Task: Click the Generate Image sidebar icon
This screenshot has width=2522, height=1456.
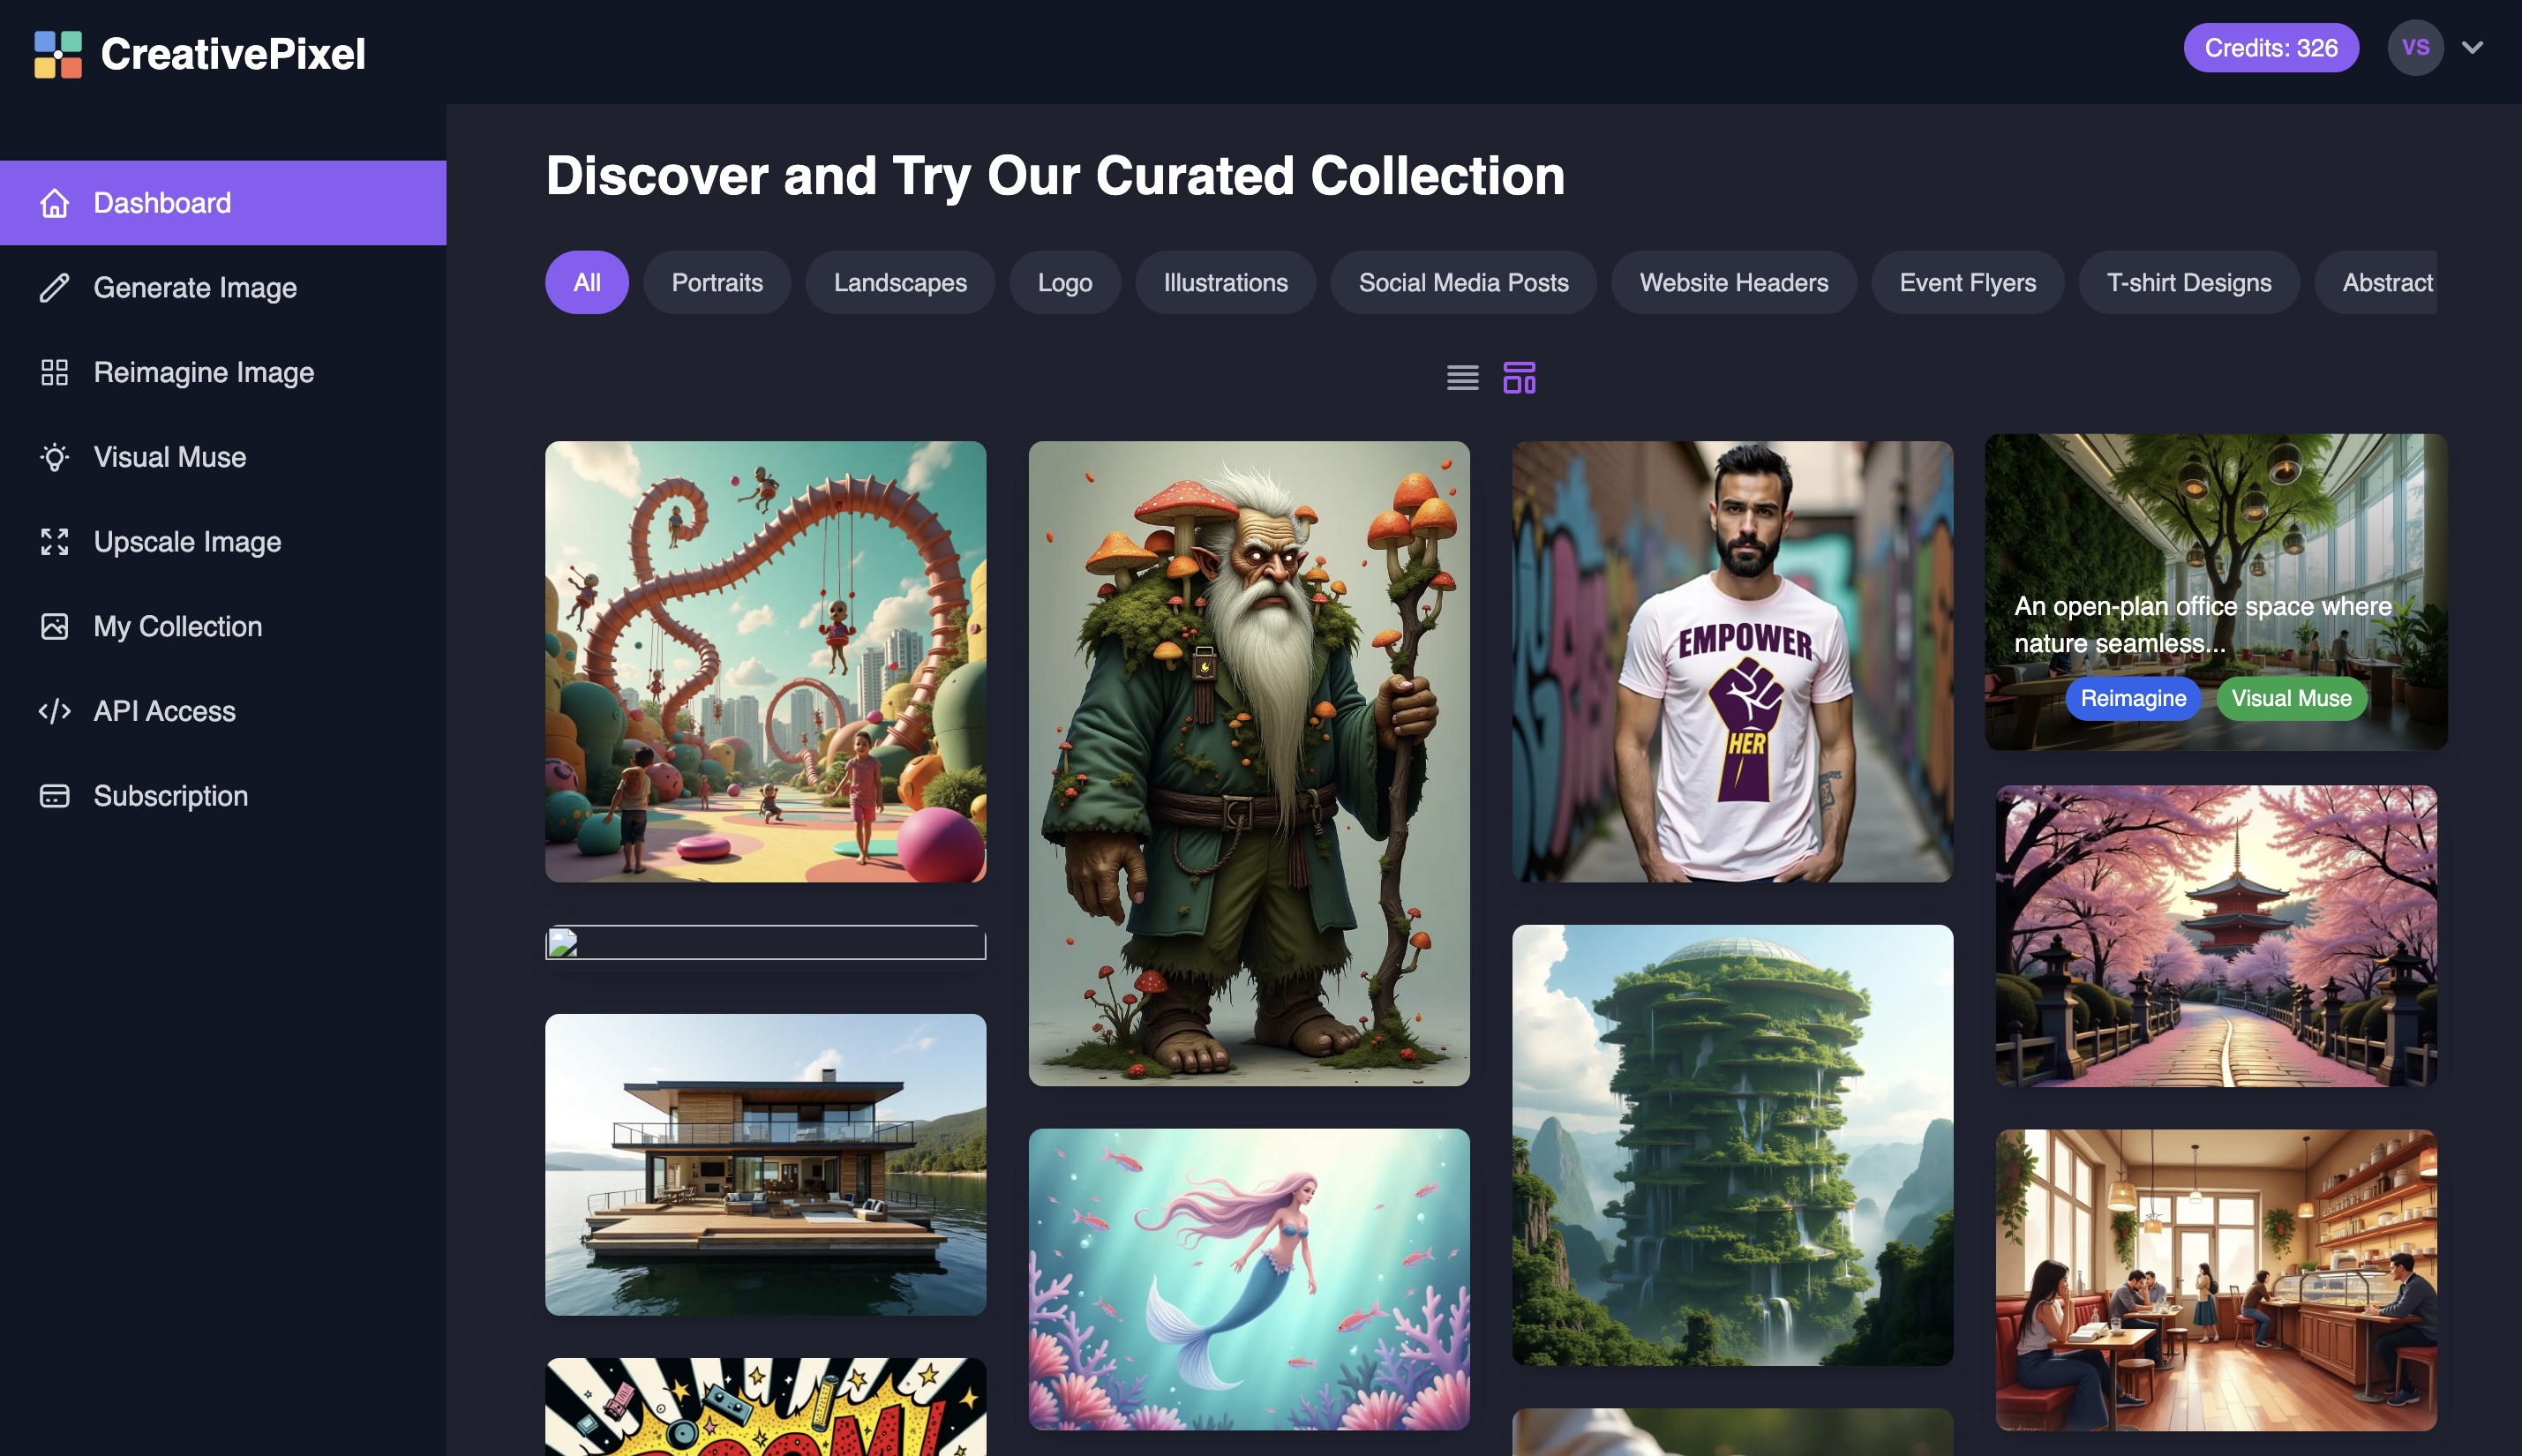Action: pos(52,286)
